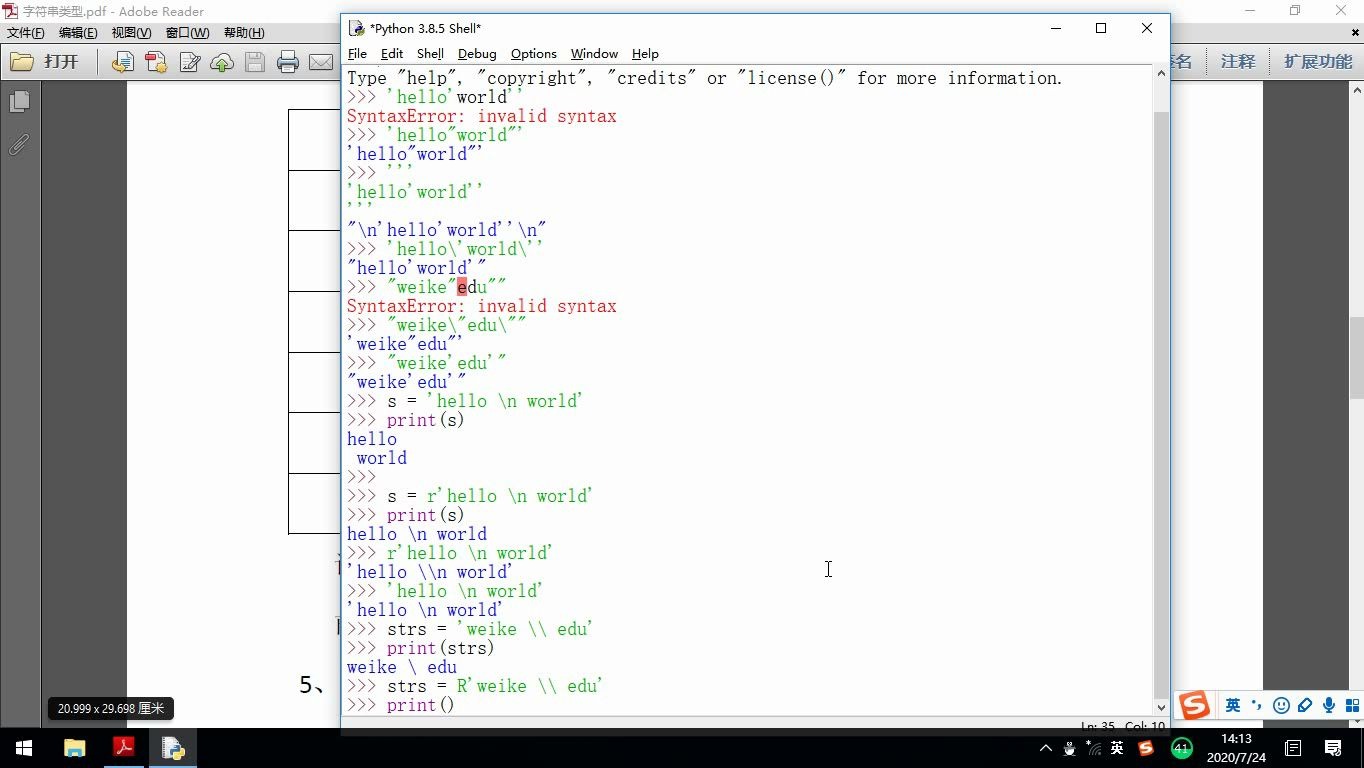Click the 打开 button label in Adobe Reader
The width and height of the screenshot is (1364, 768).
coord(61,62)
